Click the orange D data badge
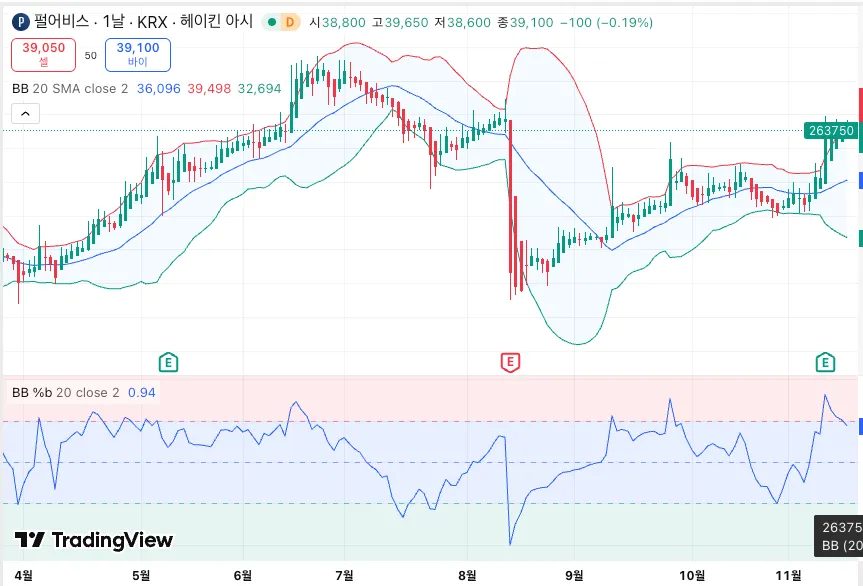The width and height of the screenshot is (863, 586). coord(290,21)
